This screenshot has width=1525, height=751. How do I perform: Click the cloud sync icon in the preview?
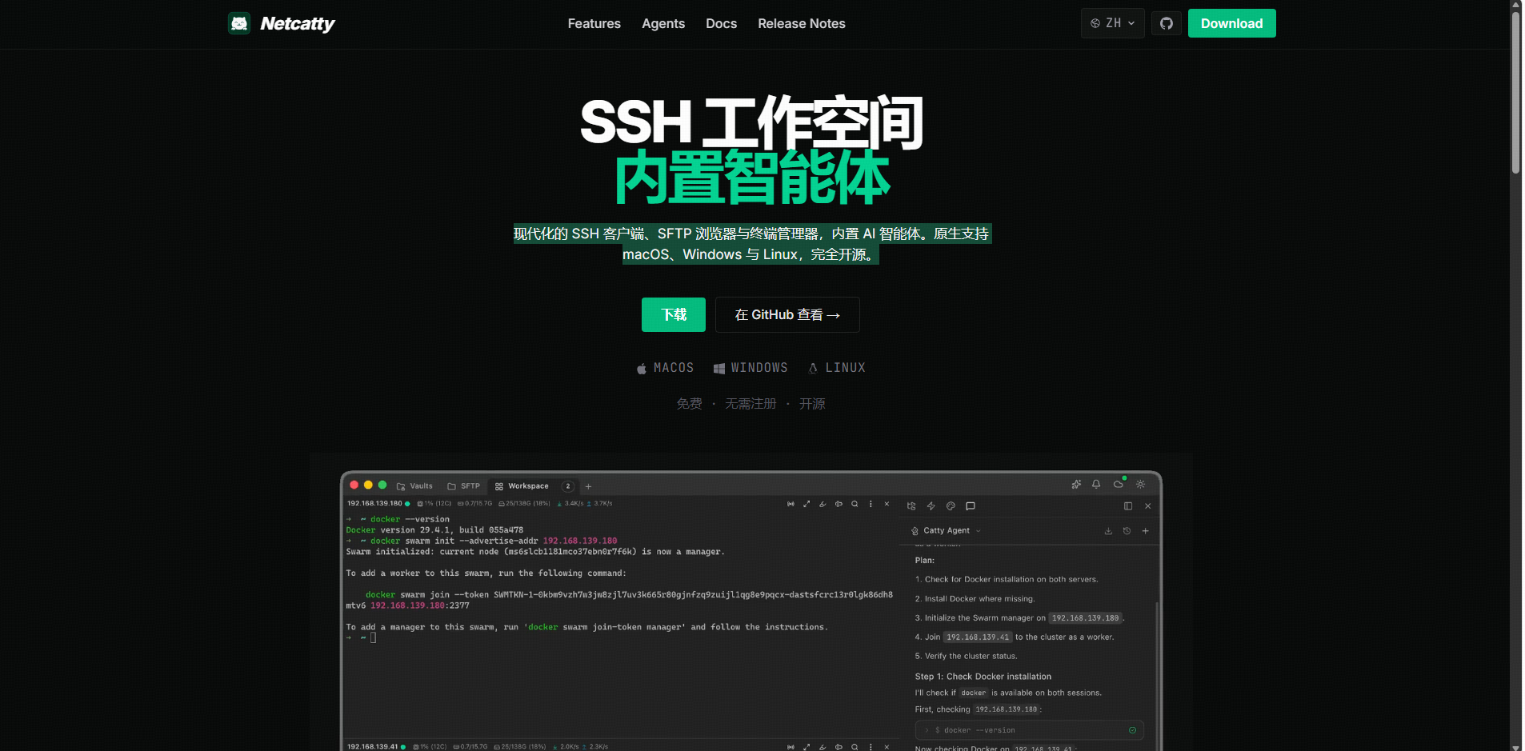(1119, 484)
